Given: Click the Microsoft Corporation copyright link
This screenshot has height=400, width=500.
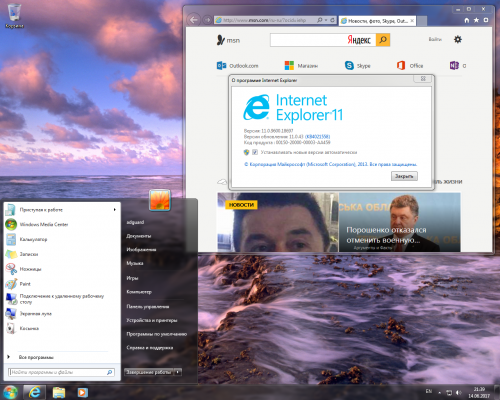Looking at the screenshot, I should tap(331, 164).
